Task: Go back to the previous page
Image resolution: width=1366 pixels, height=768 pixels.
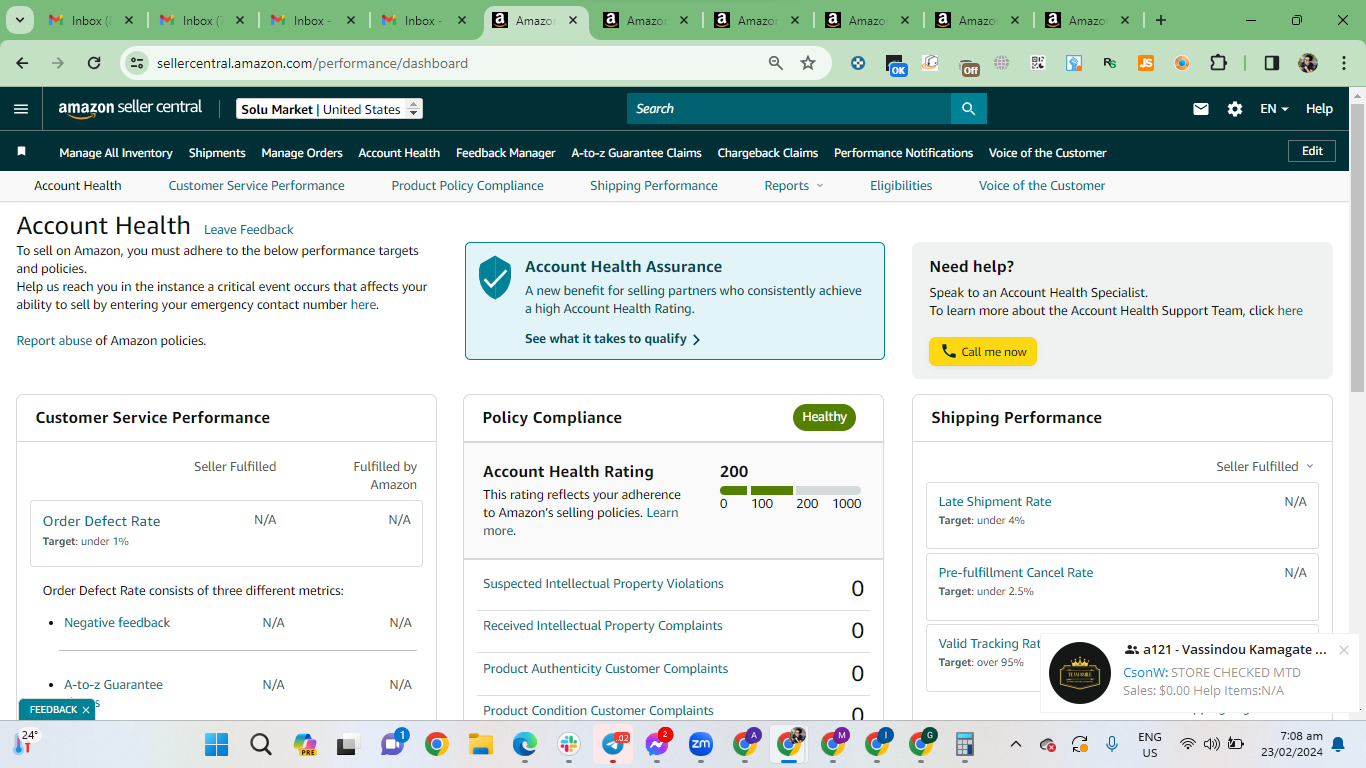Action: [22, 63]
